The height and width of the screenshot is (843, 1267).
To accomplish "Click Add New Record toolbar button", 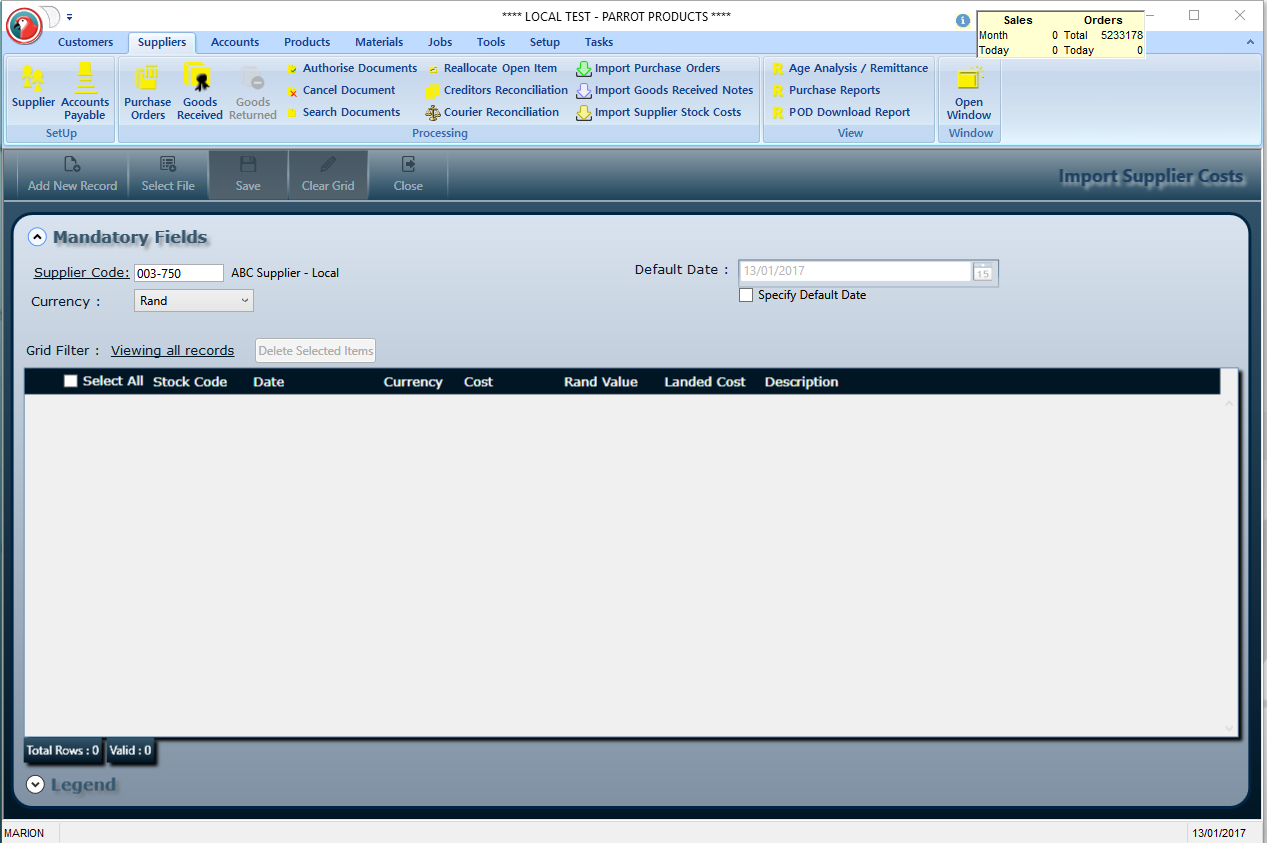I will pyautogui.click(x=72, y=175).
